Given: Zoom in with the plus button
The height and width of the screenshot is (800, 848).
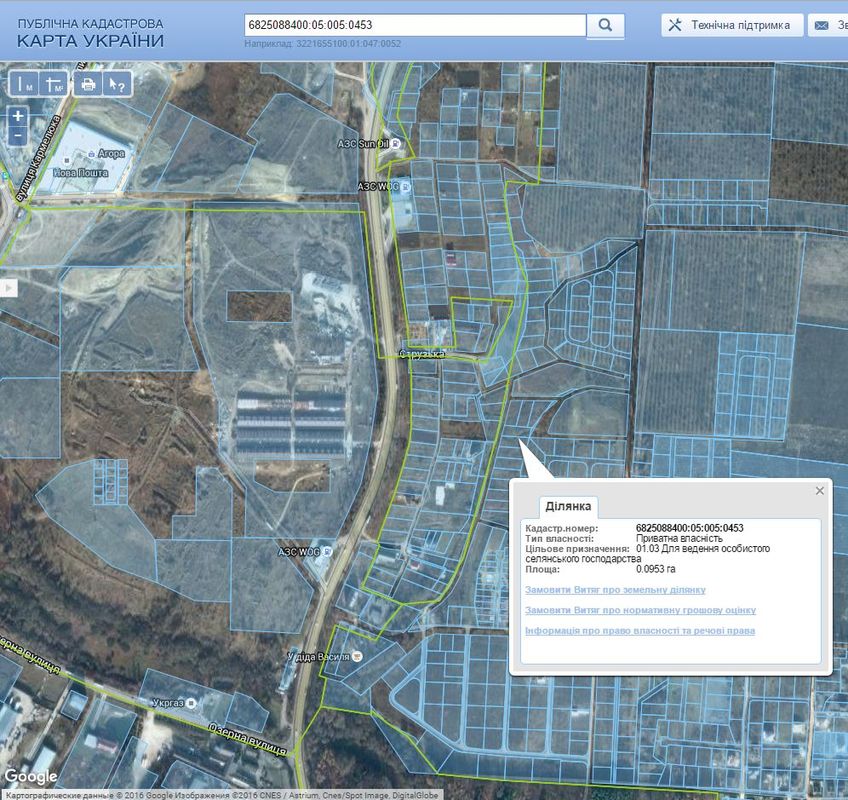Looking at the screenshot, I should (x=18, y=116).
